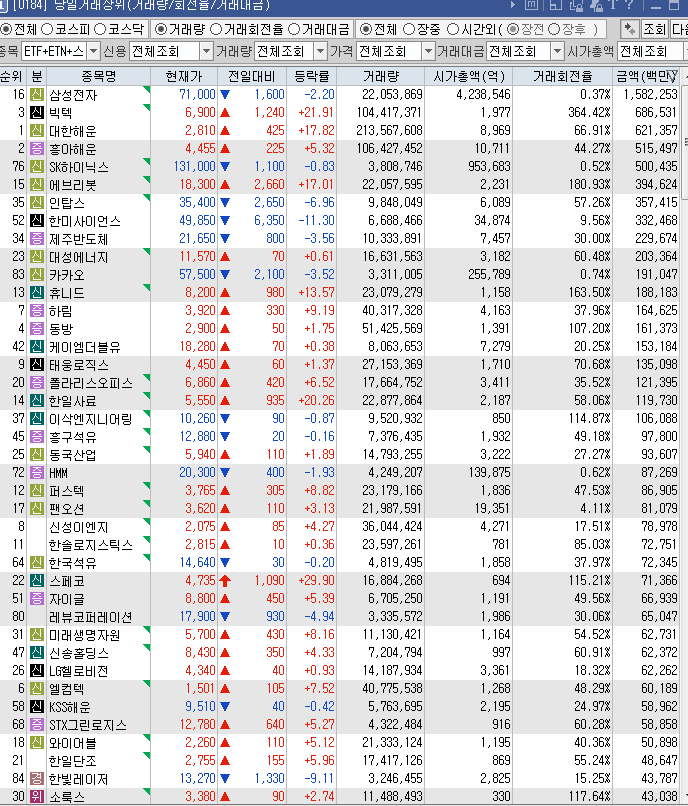Image resolution: width=688 pixels, height=806 pixels.
Task: Click the upper-limit red arrow in 스페코 row
Action: pyautogui.click(x=225, y=581)
